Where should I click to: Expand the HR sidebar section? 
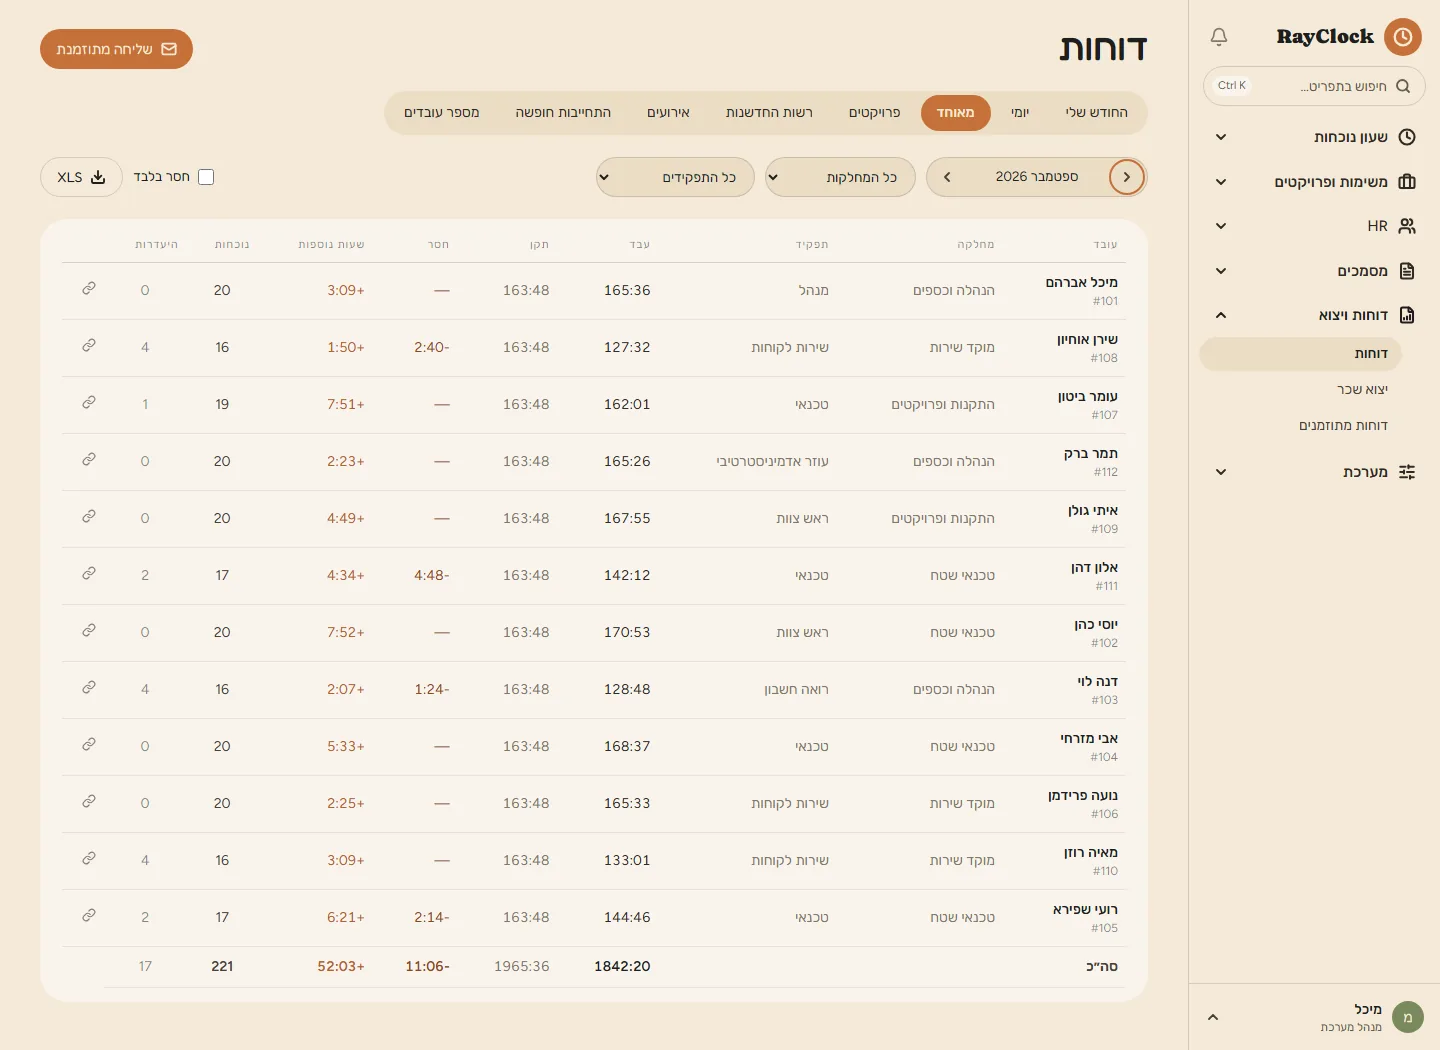tap(1220, 226)
